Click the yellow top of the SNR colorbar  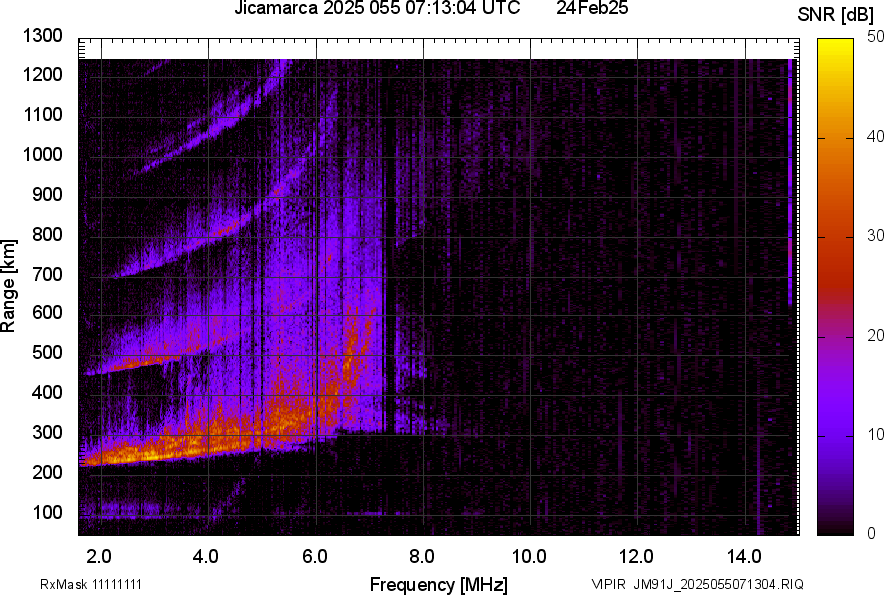[836, 44]
